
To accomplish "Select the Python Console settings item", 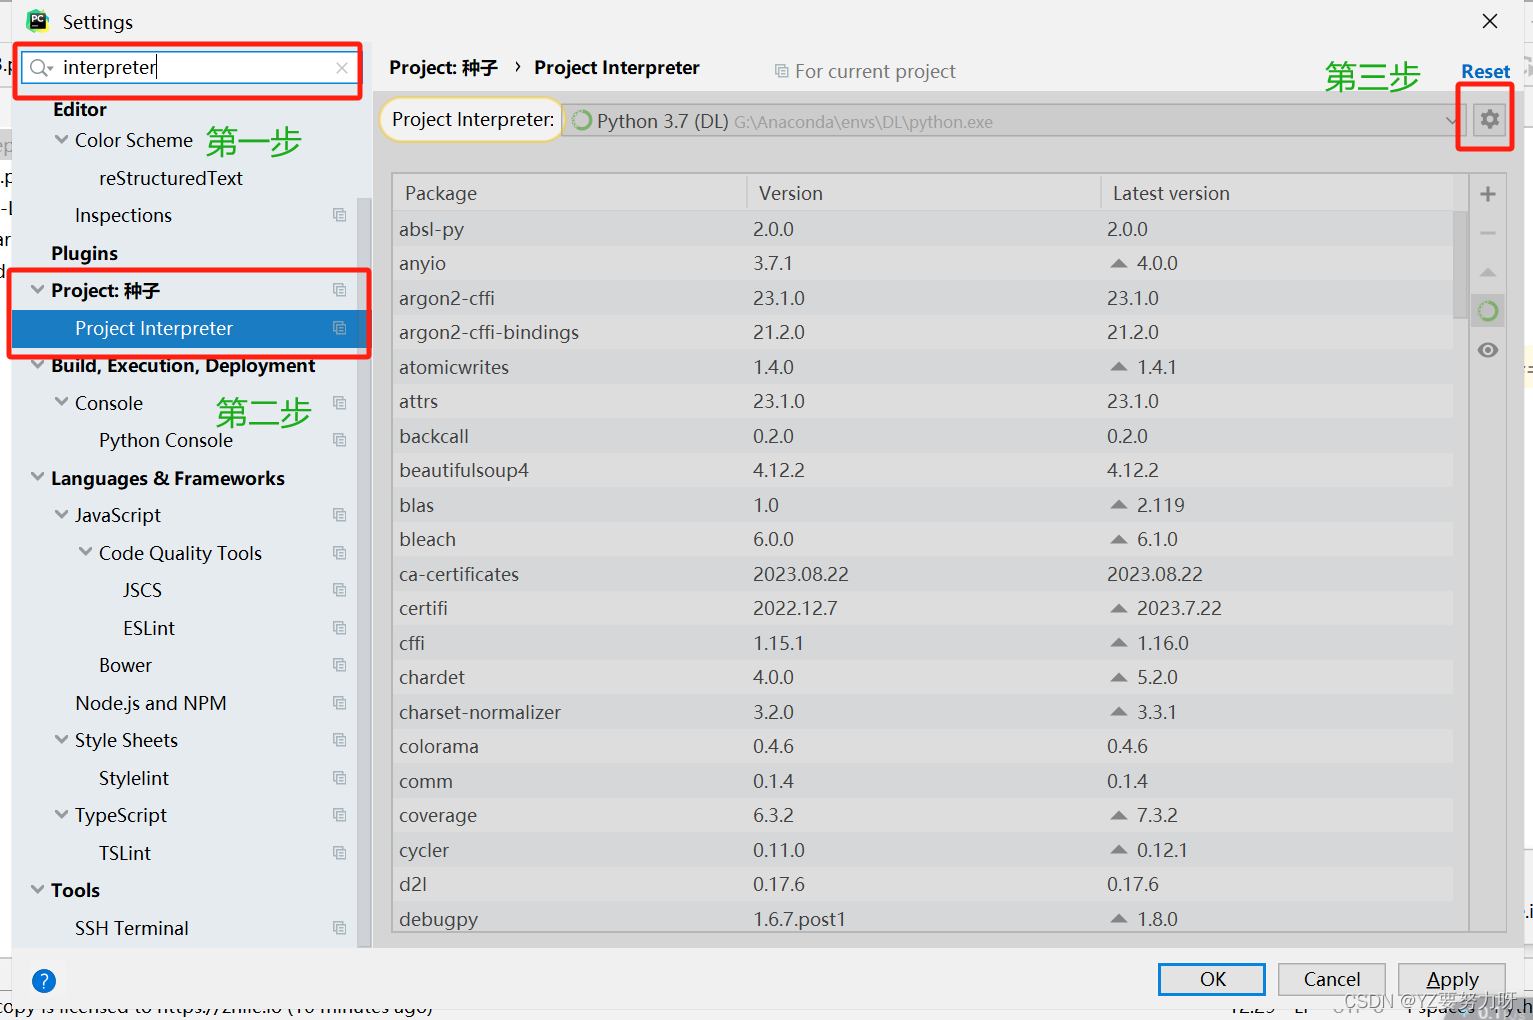I will coord(166,440).
